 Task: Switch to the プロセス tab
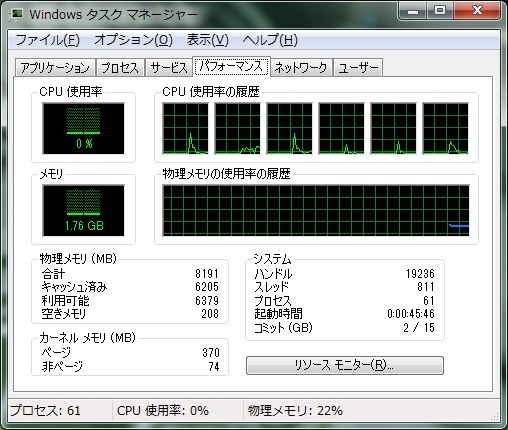coord(120,68)
